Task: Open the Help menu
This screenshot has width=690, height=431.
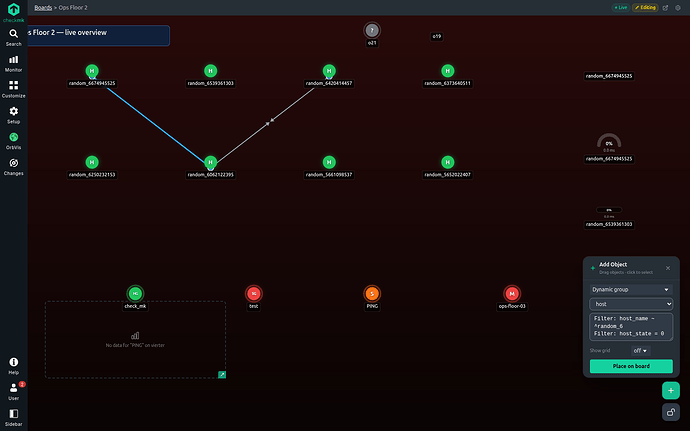Action: tap(14, 366)
